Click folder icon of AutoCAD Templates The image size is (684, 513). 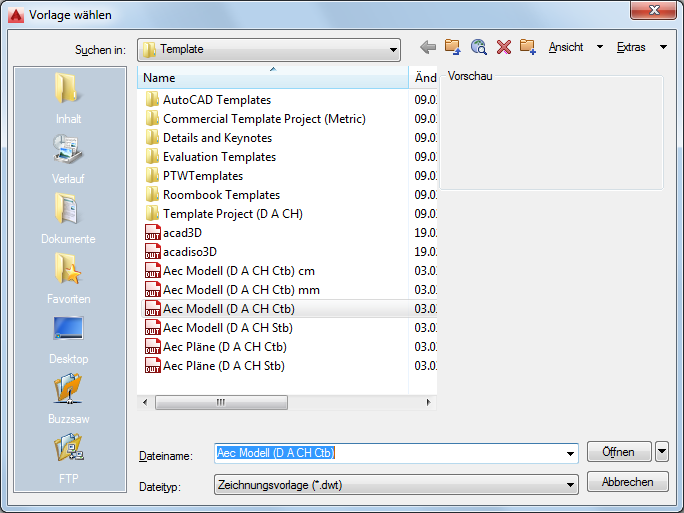(152, 99)
